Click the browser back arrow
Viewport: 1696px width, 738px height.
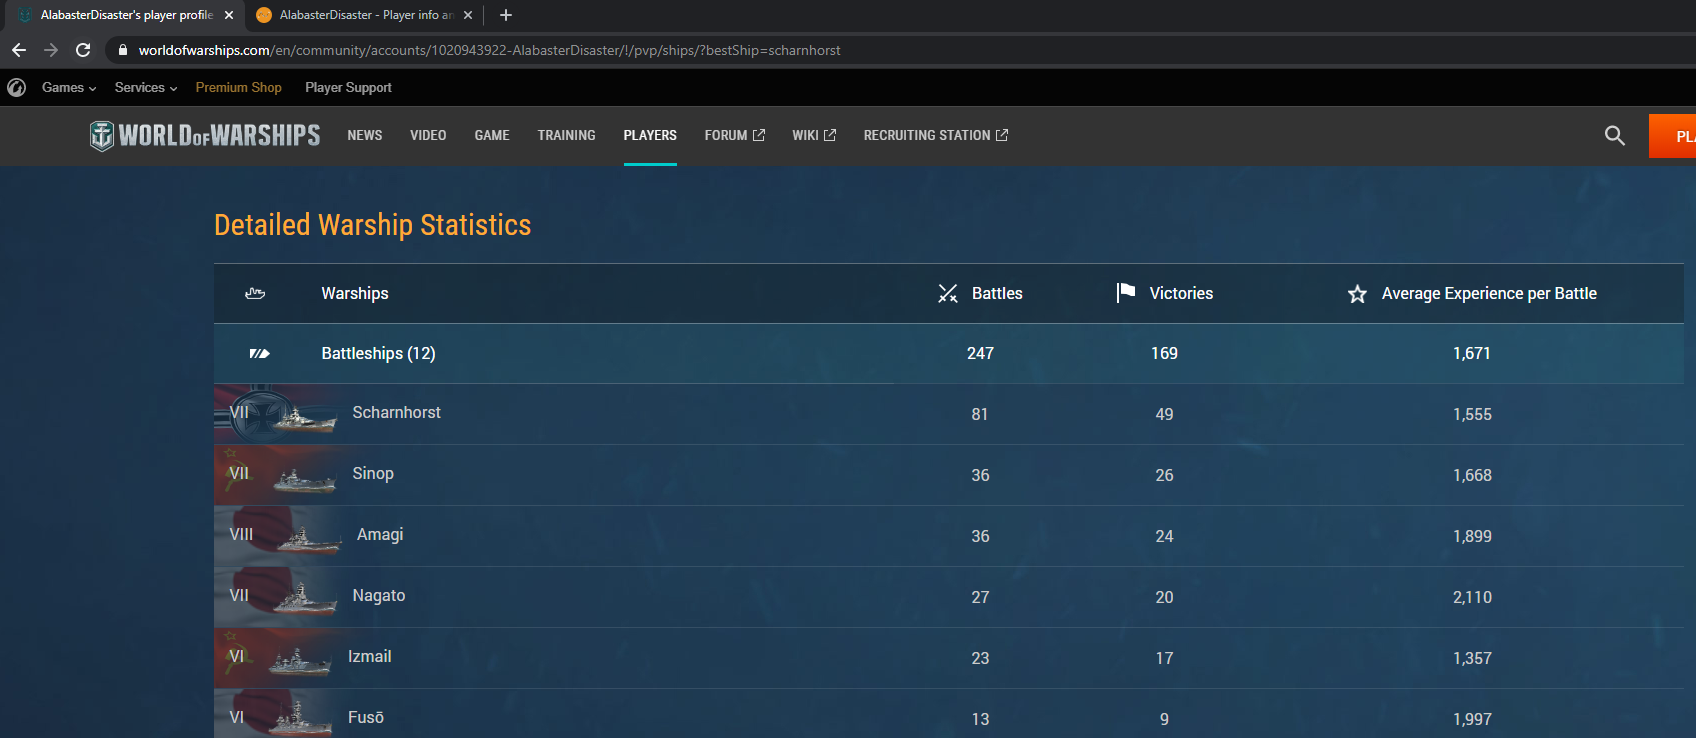tap(19, 50)
